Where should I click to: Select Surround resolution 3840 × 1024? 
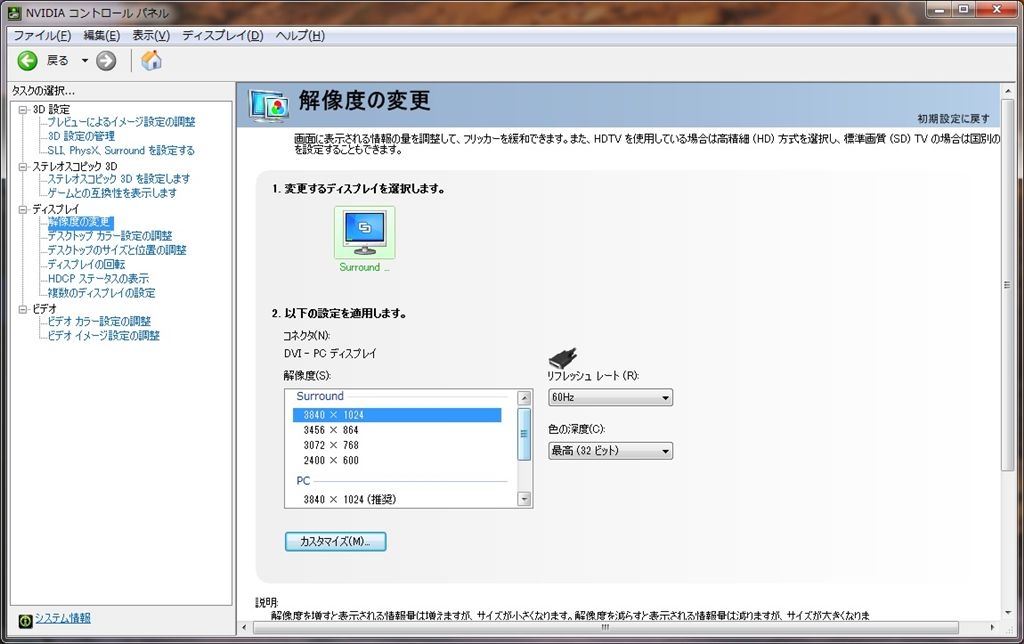[x=397, y=415]
